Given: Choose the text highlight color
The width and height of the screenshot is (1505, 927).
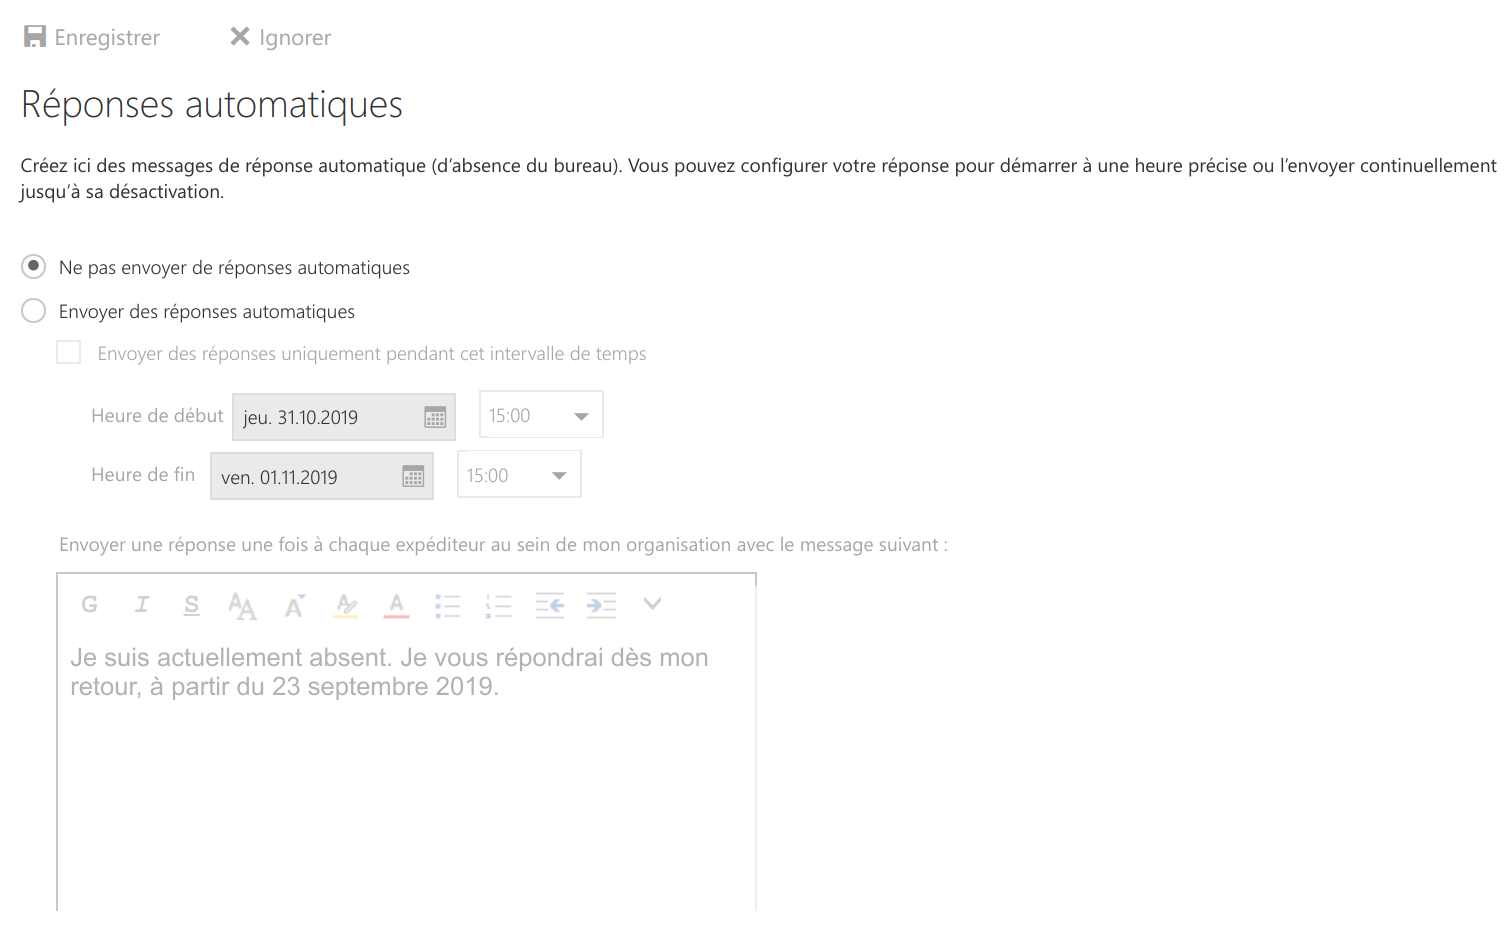Looking at the screenshot, I should (x=346, y=605).
